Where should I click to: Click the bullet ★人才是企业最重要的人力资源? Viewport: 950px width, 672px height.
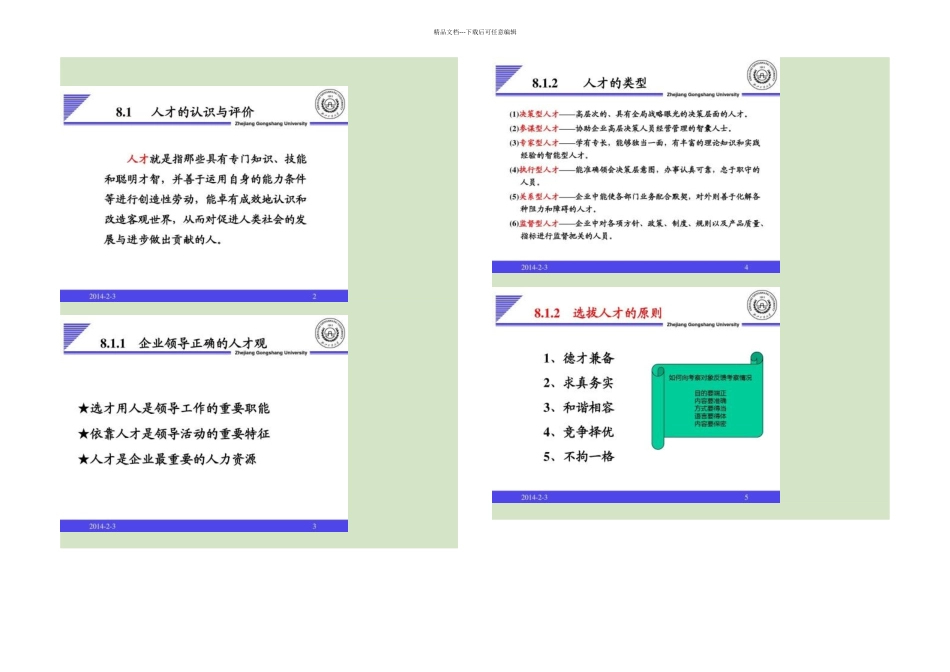coord(167,459)
